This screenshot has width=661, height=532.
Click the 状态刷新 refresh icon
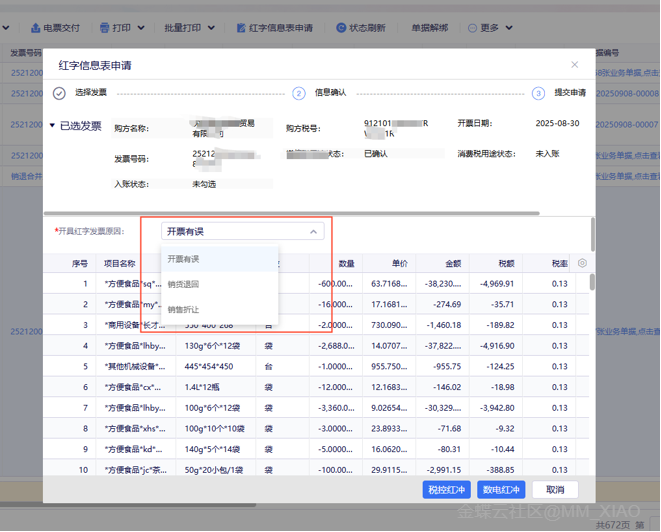tap(341, 28)
